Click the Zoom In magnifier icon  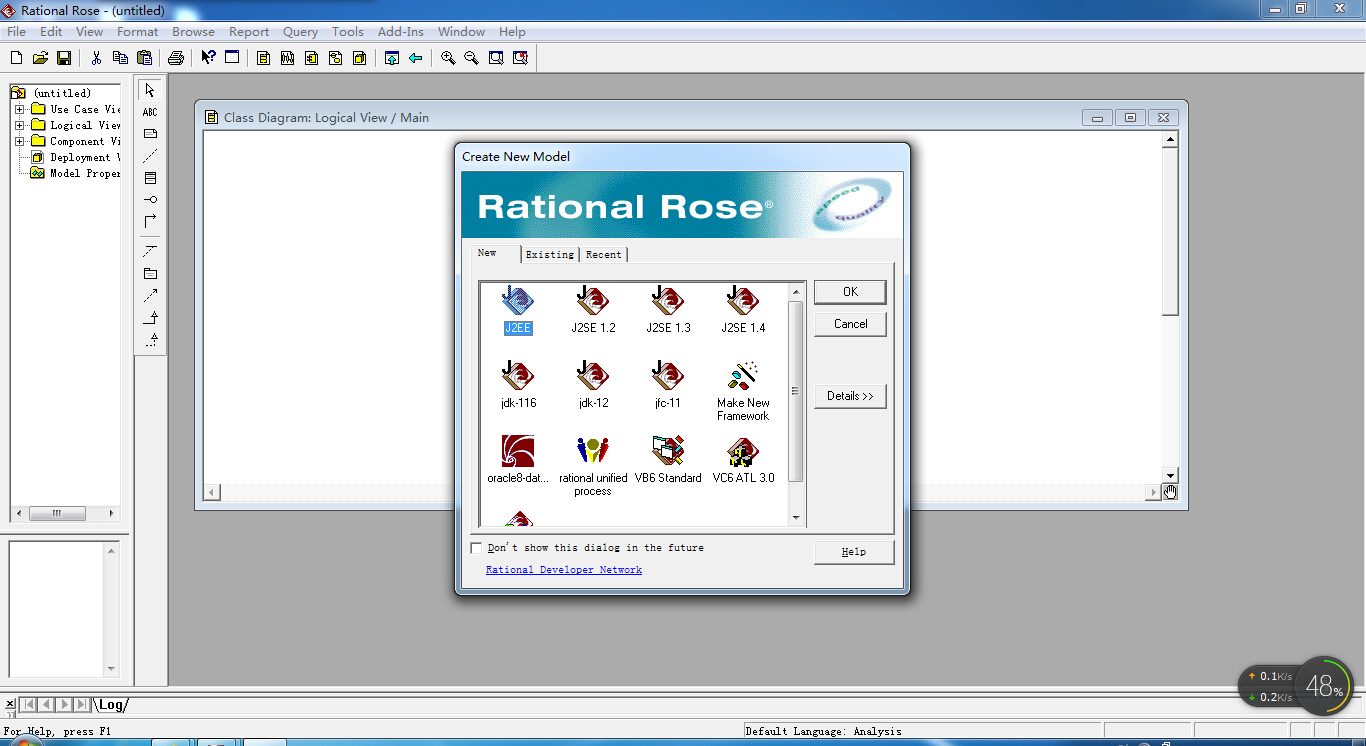point(448,58)
